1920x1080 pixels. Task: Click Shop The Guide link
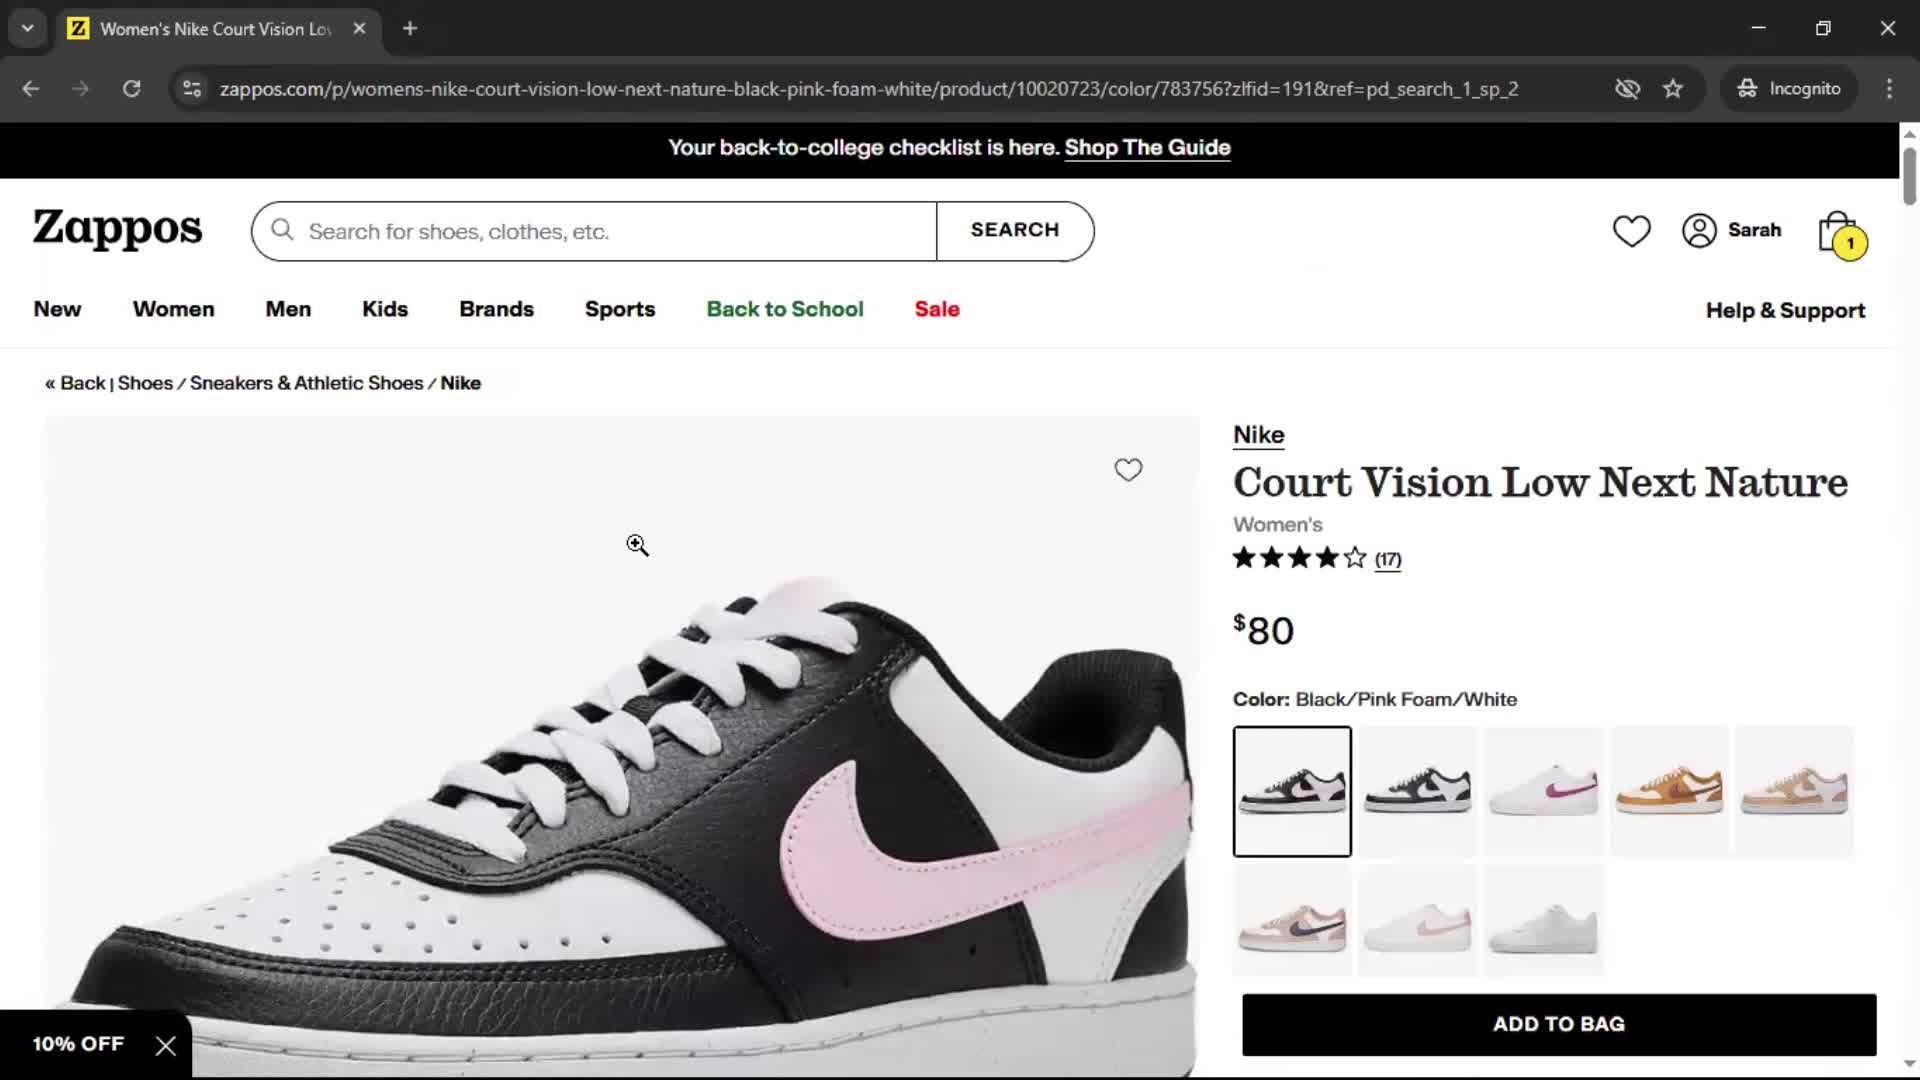[1147, 148]
